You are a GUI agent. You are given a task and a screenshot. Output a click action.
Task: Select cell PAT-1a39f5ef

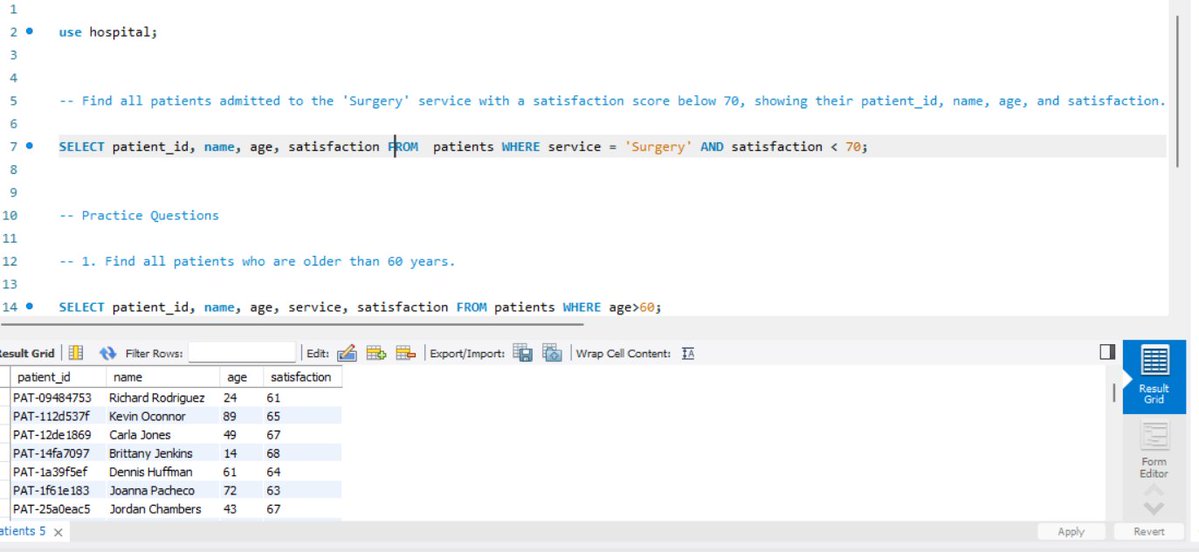click(58, 472)
